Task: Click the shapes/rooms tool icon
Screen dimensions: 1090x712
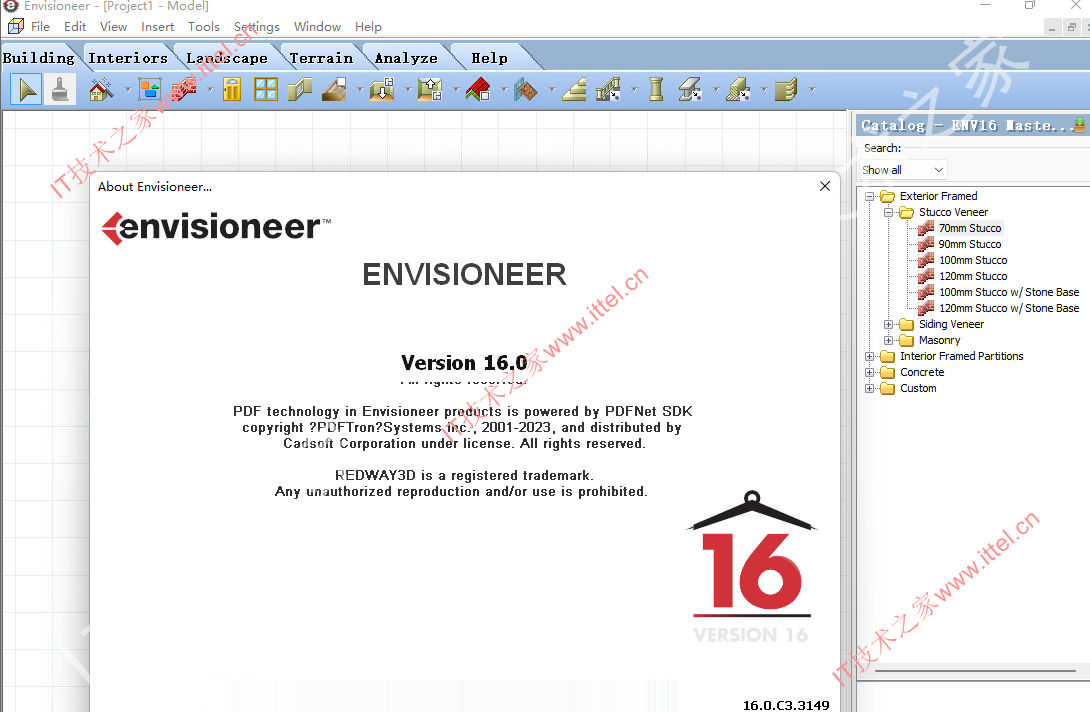Action: click(x=149, y=90)
